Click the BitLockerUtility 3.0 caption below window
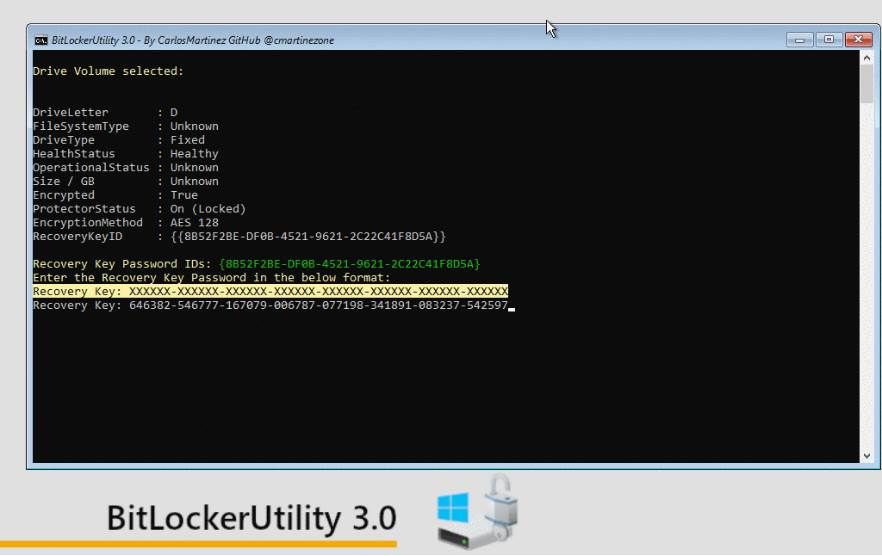The height and width of the screenshot is (556, 882). coord(251,518)
